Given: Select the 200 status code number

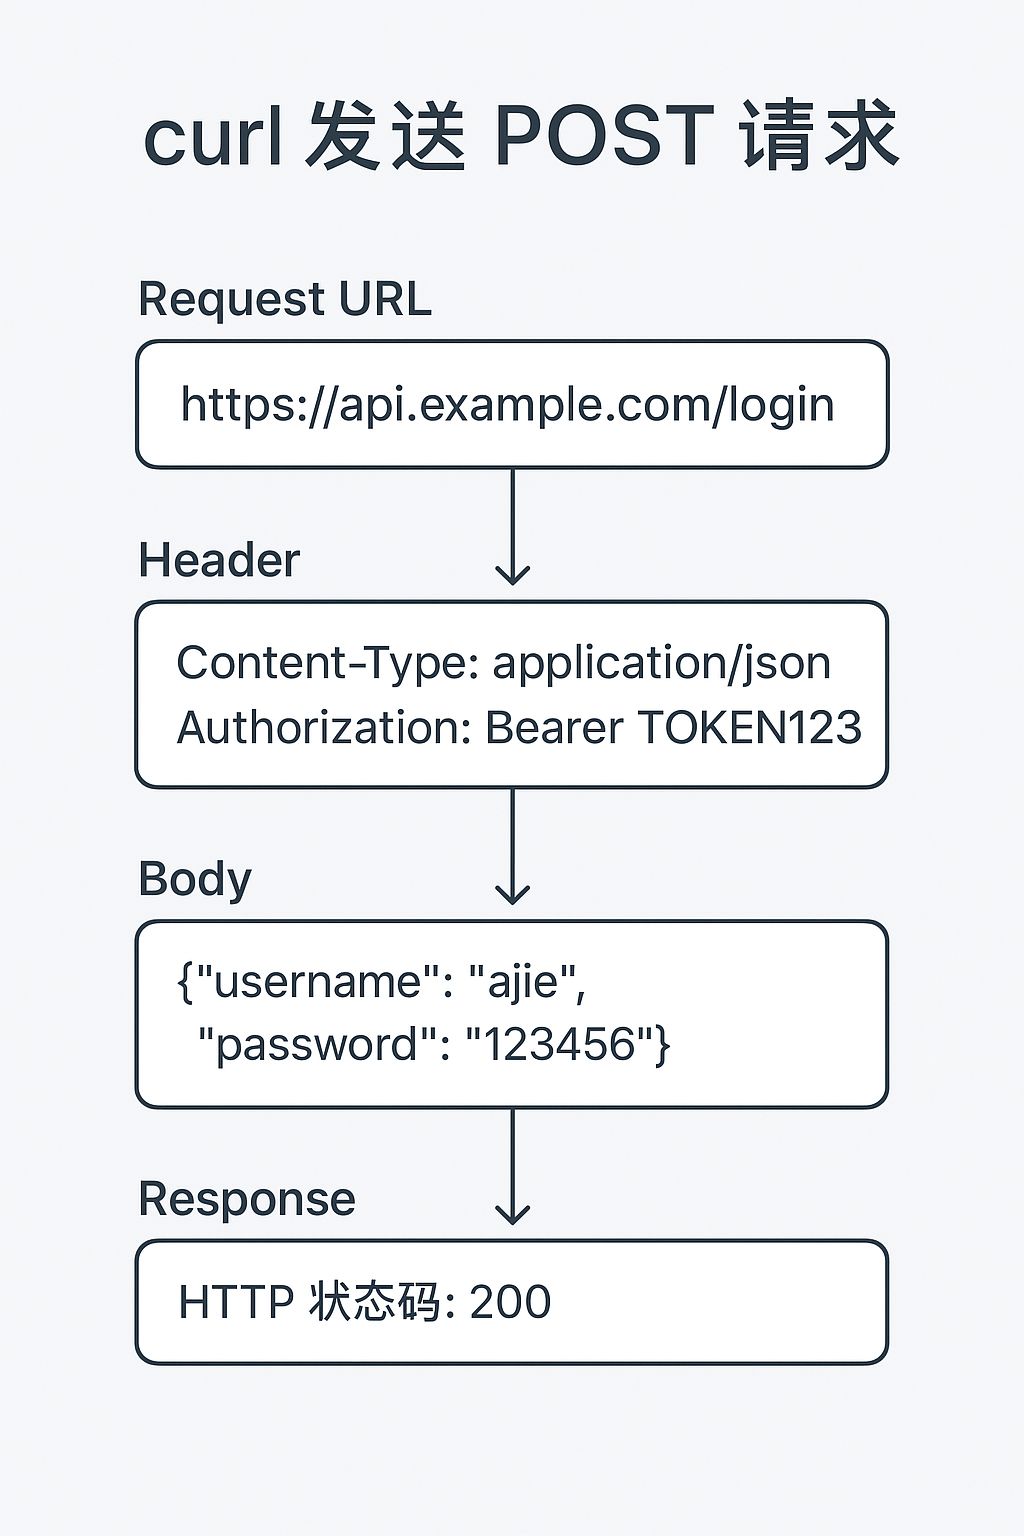Looking at the screenshot, I should [x=510, y=1302].
